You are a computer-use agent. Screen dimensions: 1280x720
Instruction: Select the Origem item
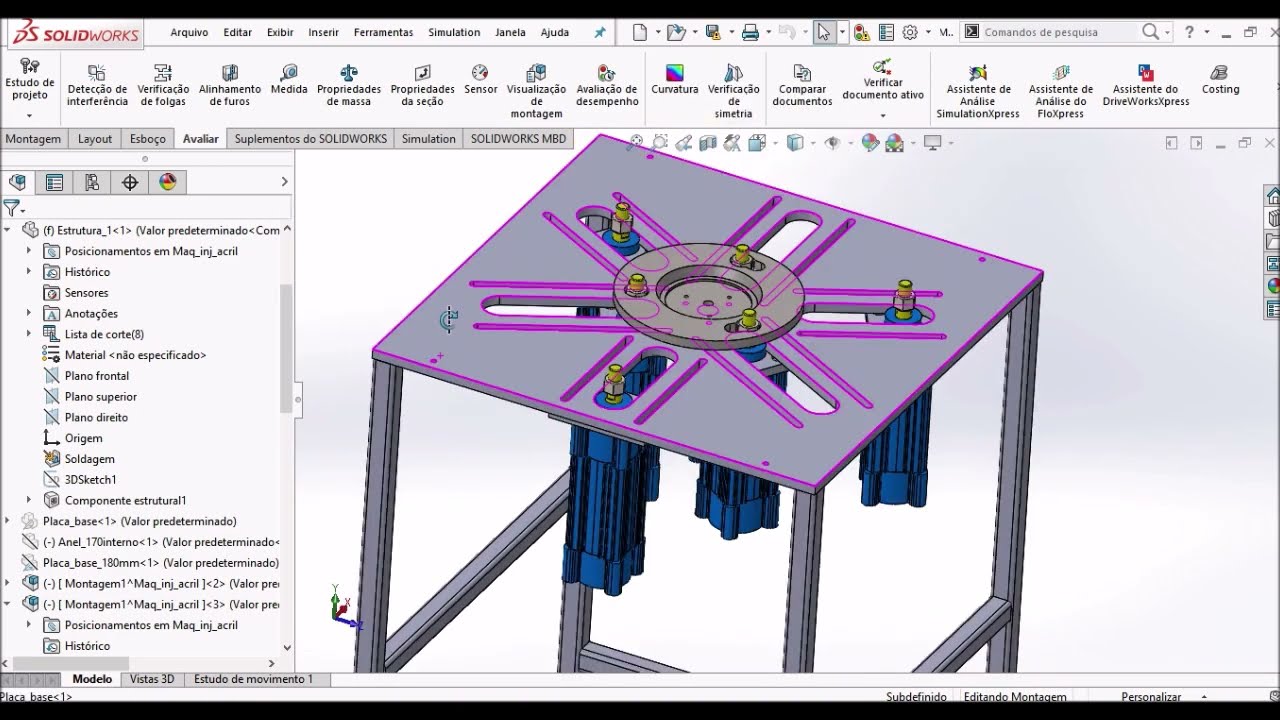[x=83, y=438]
